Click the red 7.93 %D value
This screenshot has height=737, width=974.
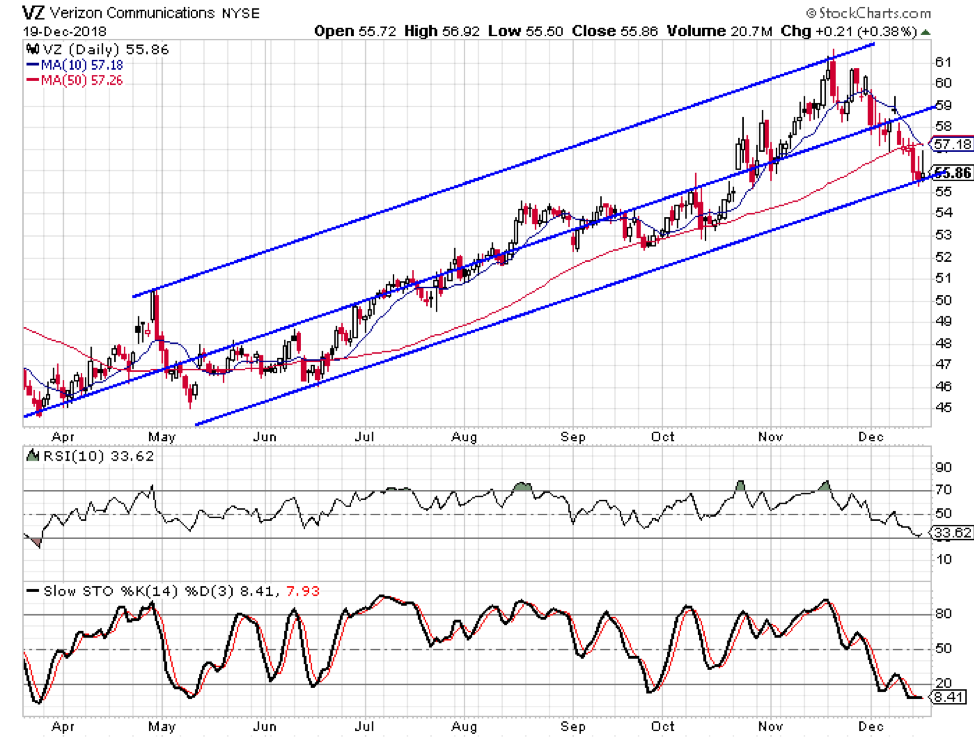[303, 591]
